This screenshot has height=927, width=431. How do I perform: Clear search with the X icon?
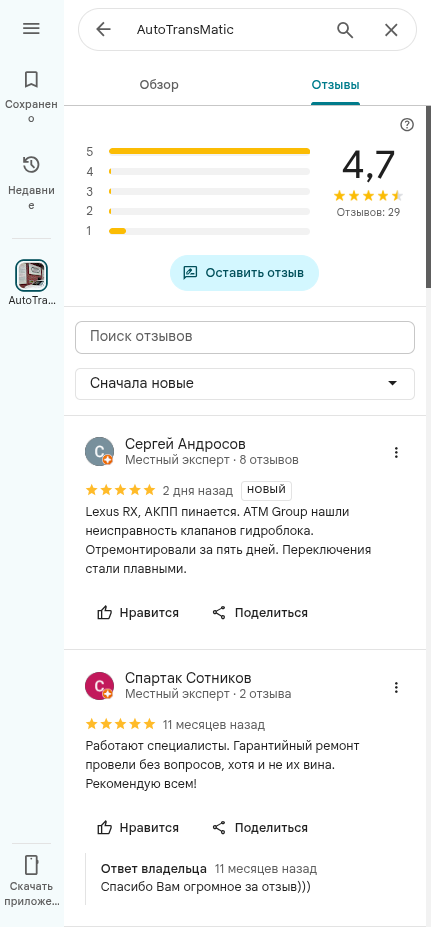pyautogui.click(x=391, y=30)
